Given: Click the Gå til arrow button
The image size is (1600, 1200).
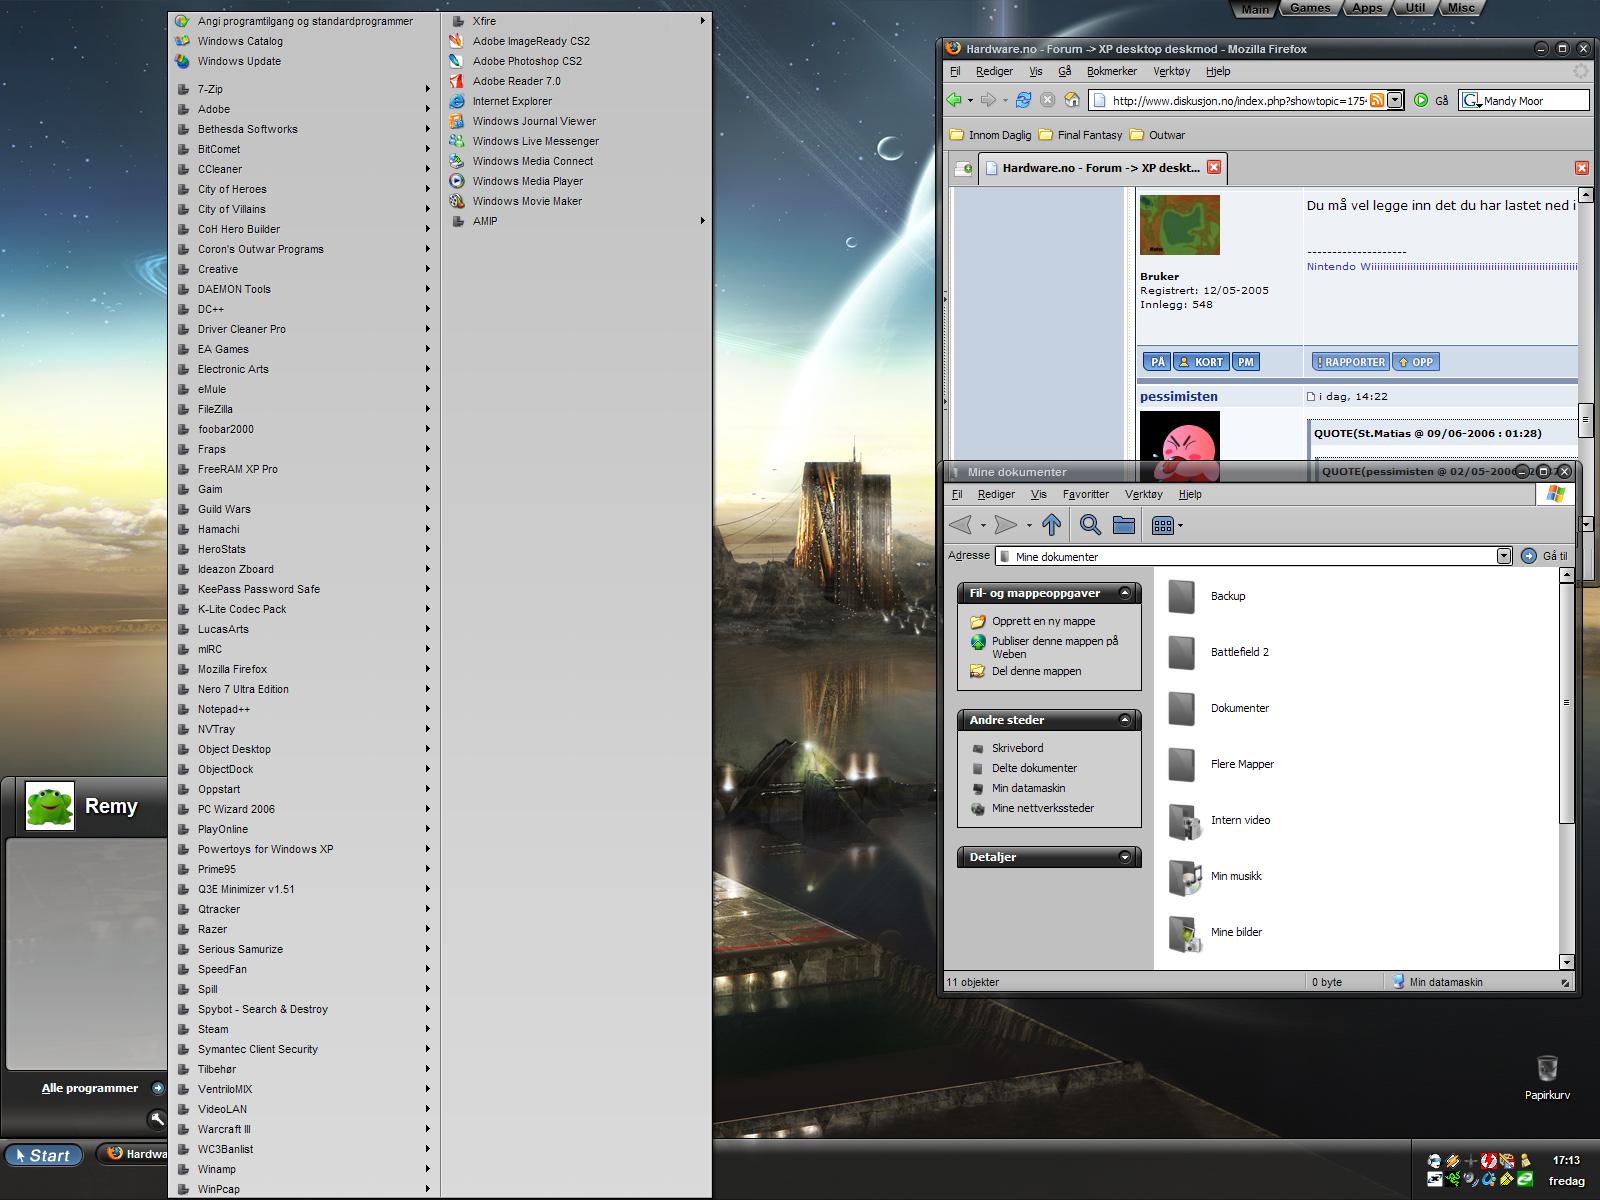Looking at the screenshot, I should click(x=1528, y=556).
